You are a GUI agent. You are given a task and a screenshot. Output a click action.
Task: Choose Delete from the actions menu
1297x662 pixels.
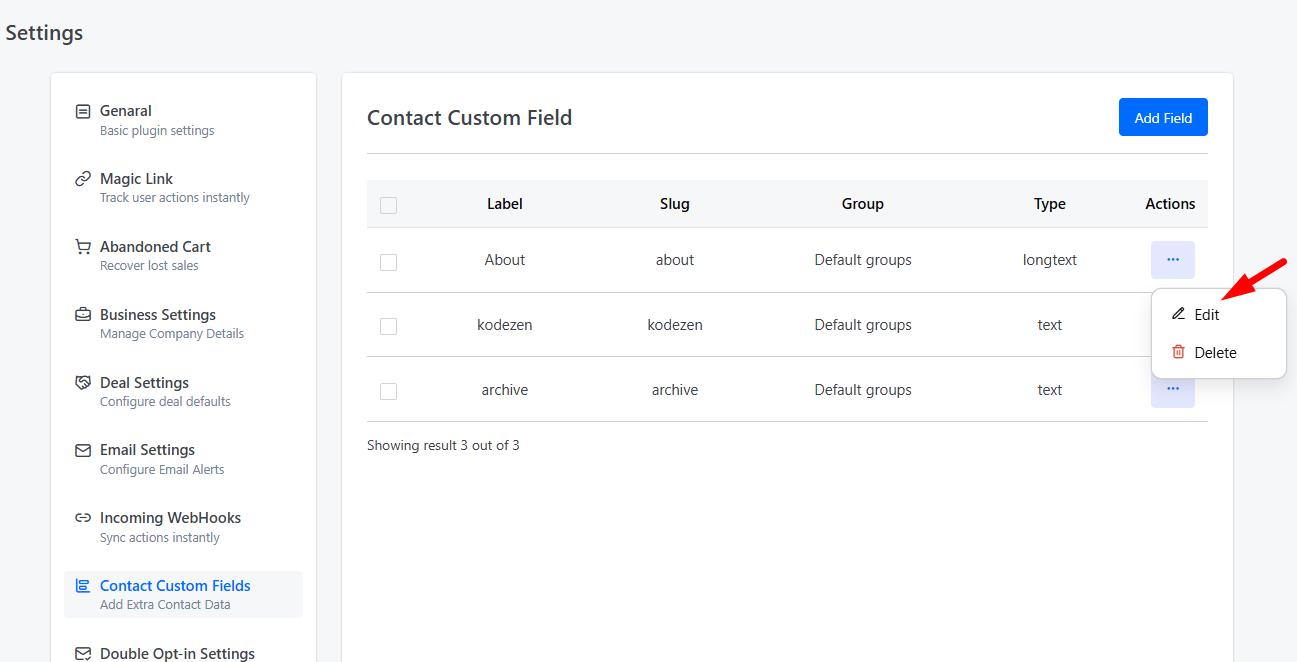pyautogui.click(x=1219, y=352)
